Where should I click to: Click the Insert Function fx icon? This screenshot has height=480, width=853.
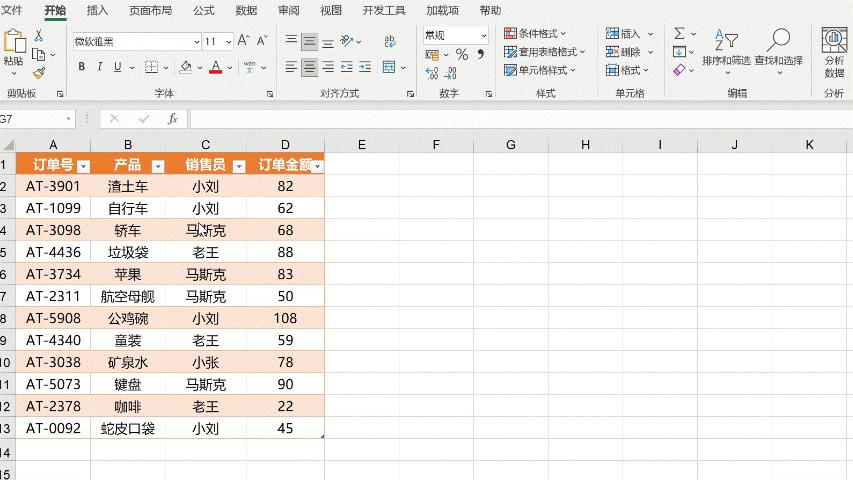(172, 119)
